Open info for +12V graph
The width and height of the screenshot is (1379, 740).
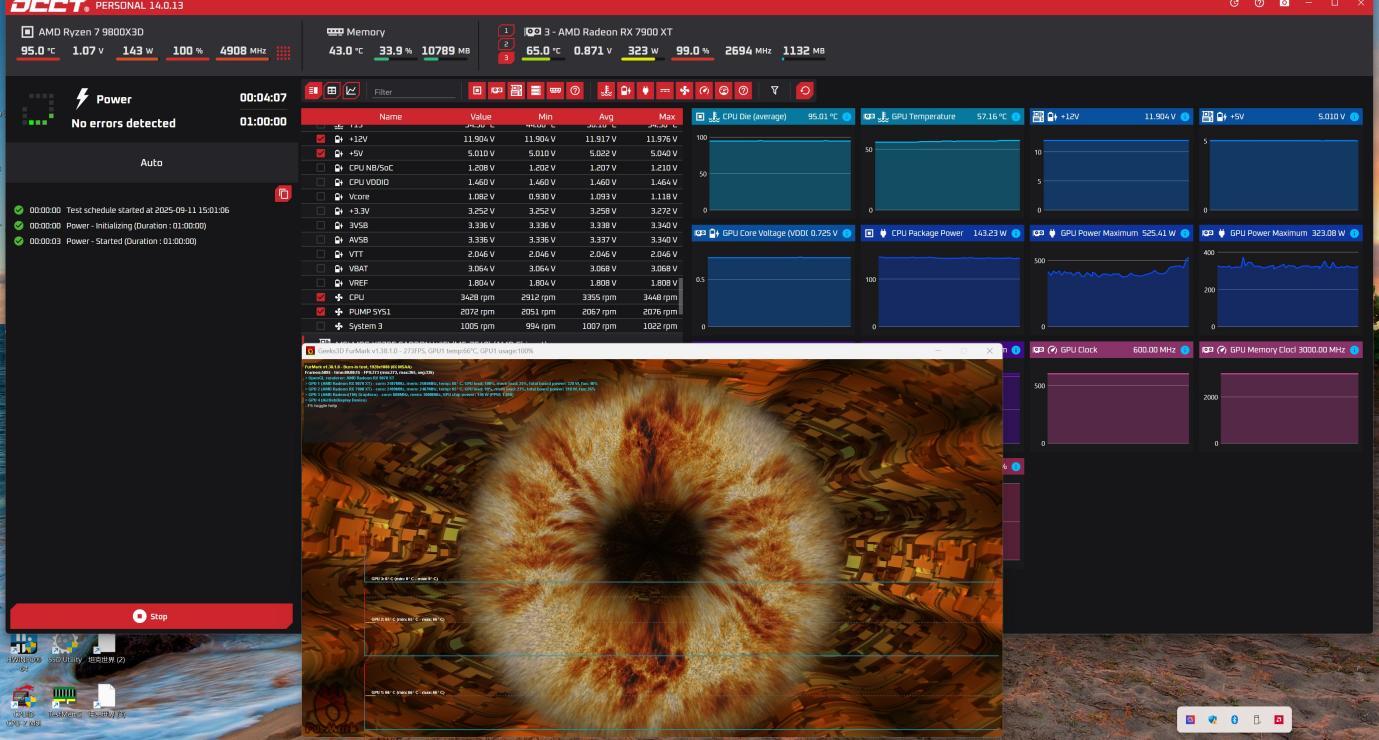point(1185,117)
